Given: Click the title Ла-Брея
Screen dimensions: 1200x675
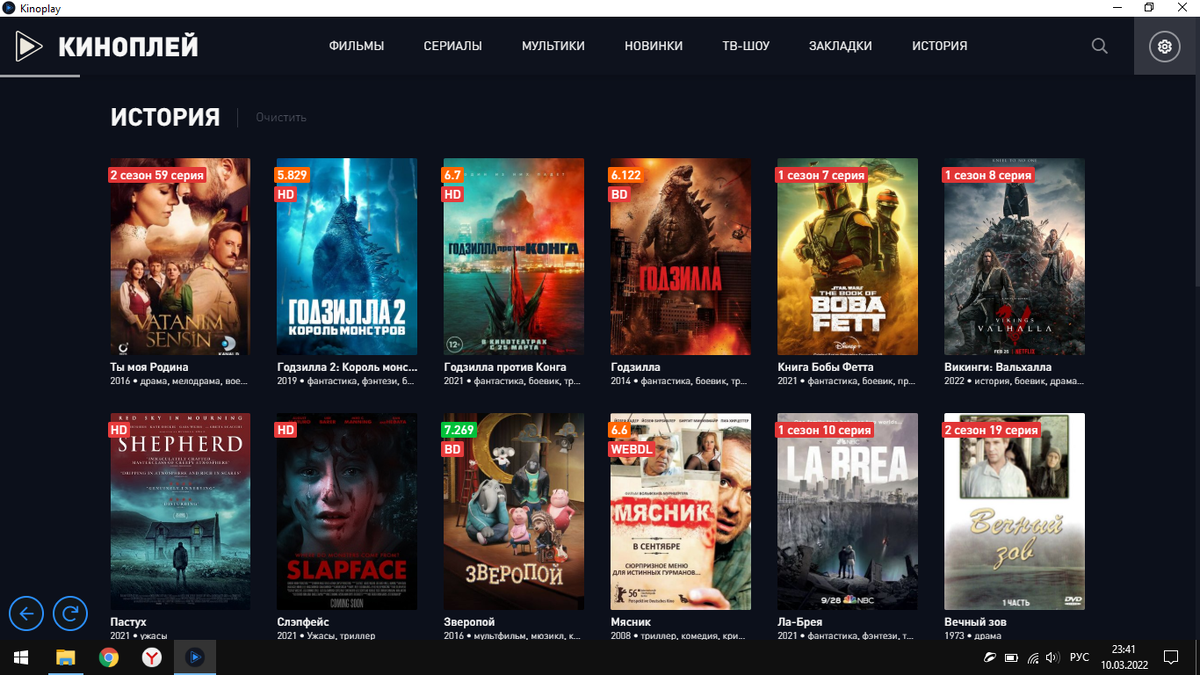Looking at the screenshot, I should (x=800, y=622).
